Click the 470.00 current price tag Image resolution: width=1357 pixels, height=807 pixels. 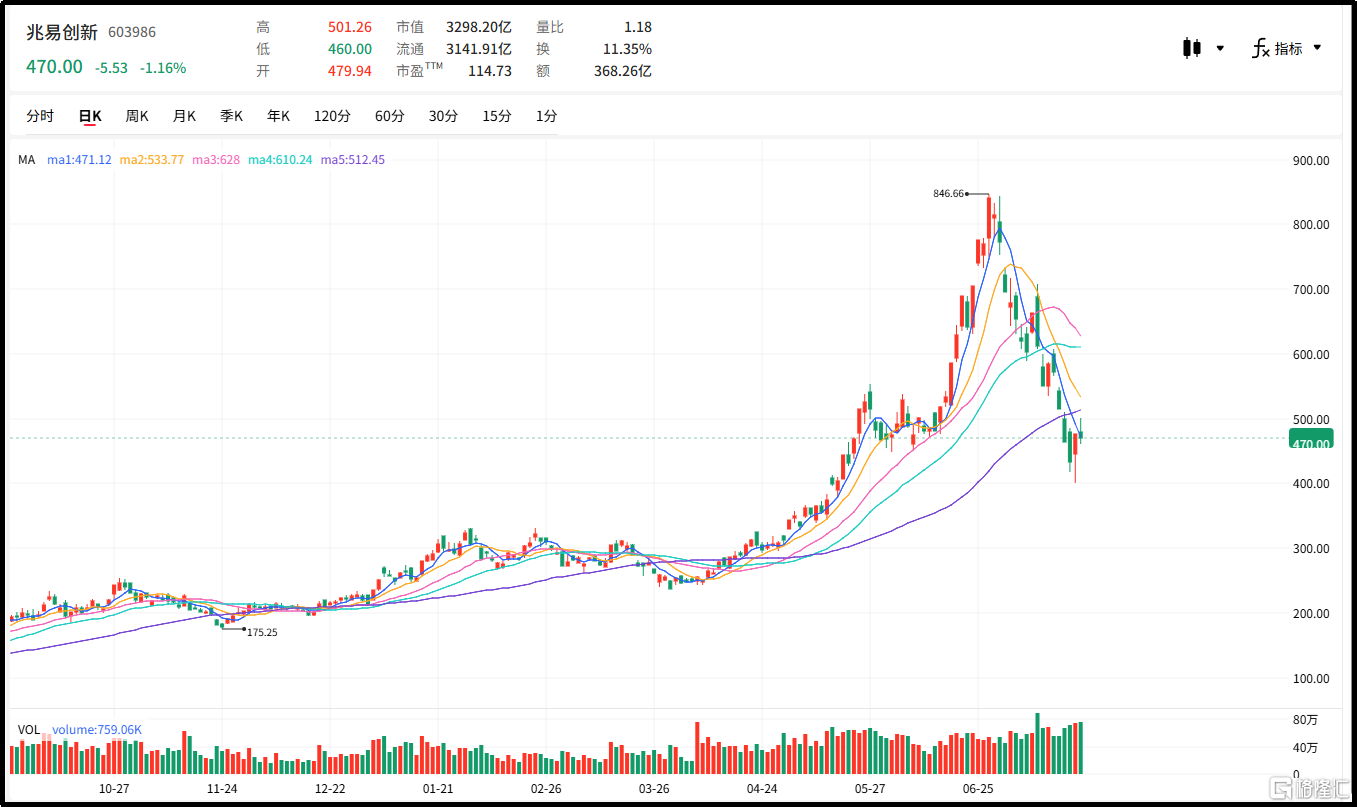[x=1310, y=444]
